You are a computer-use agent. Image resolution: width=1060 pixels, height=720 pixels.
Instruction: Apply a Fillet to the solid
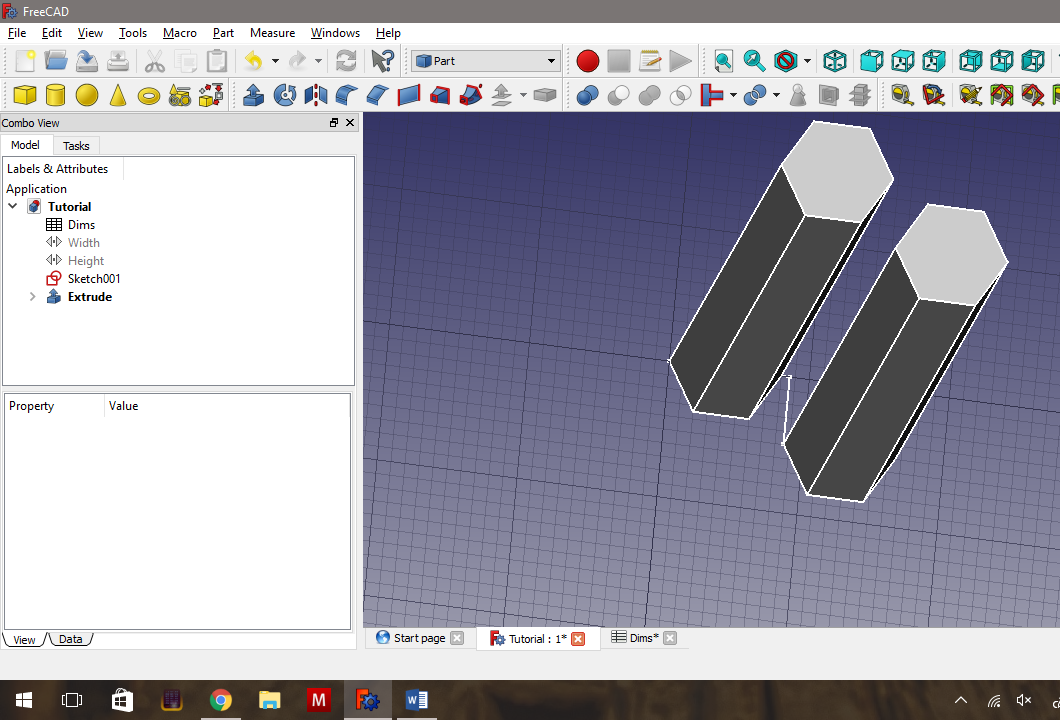(345, 95)
